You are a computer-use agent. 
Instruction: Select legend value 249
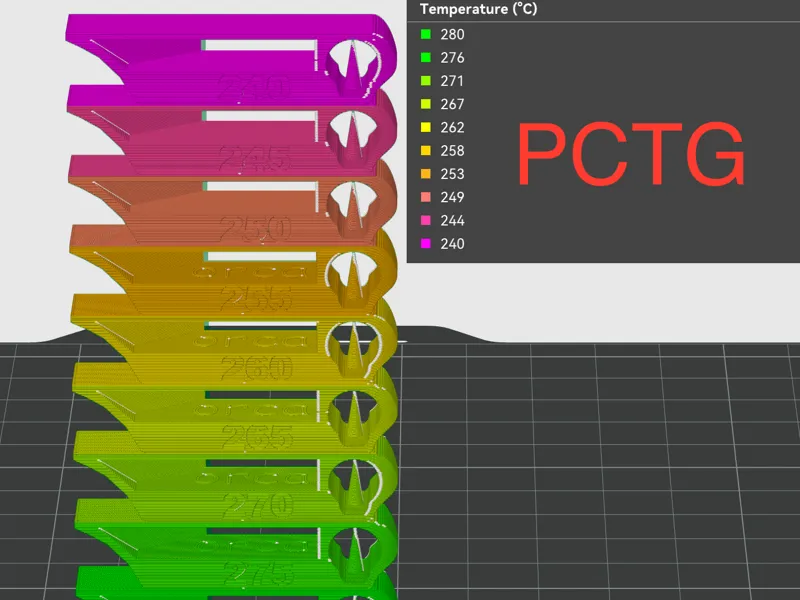(x=453, y=197)
